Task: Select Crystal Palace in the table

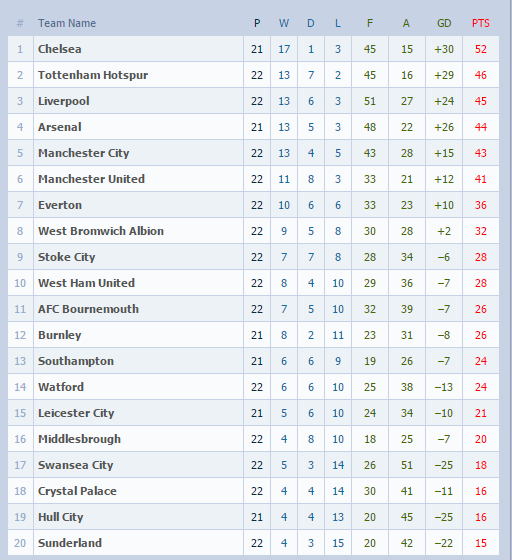Action: point(77,491)
